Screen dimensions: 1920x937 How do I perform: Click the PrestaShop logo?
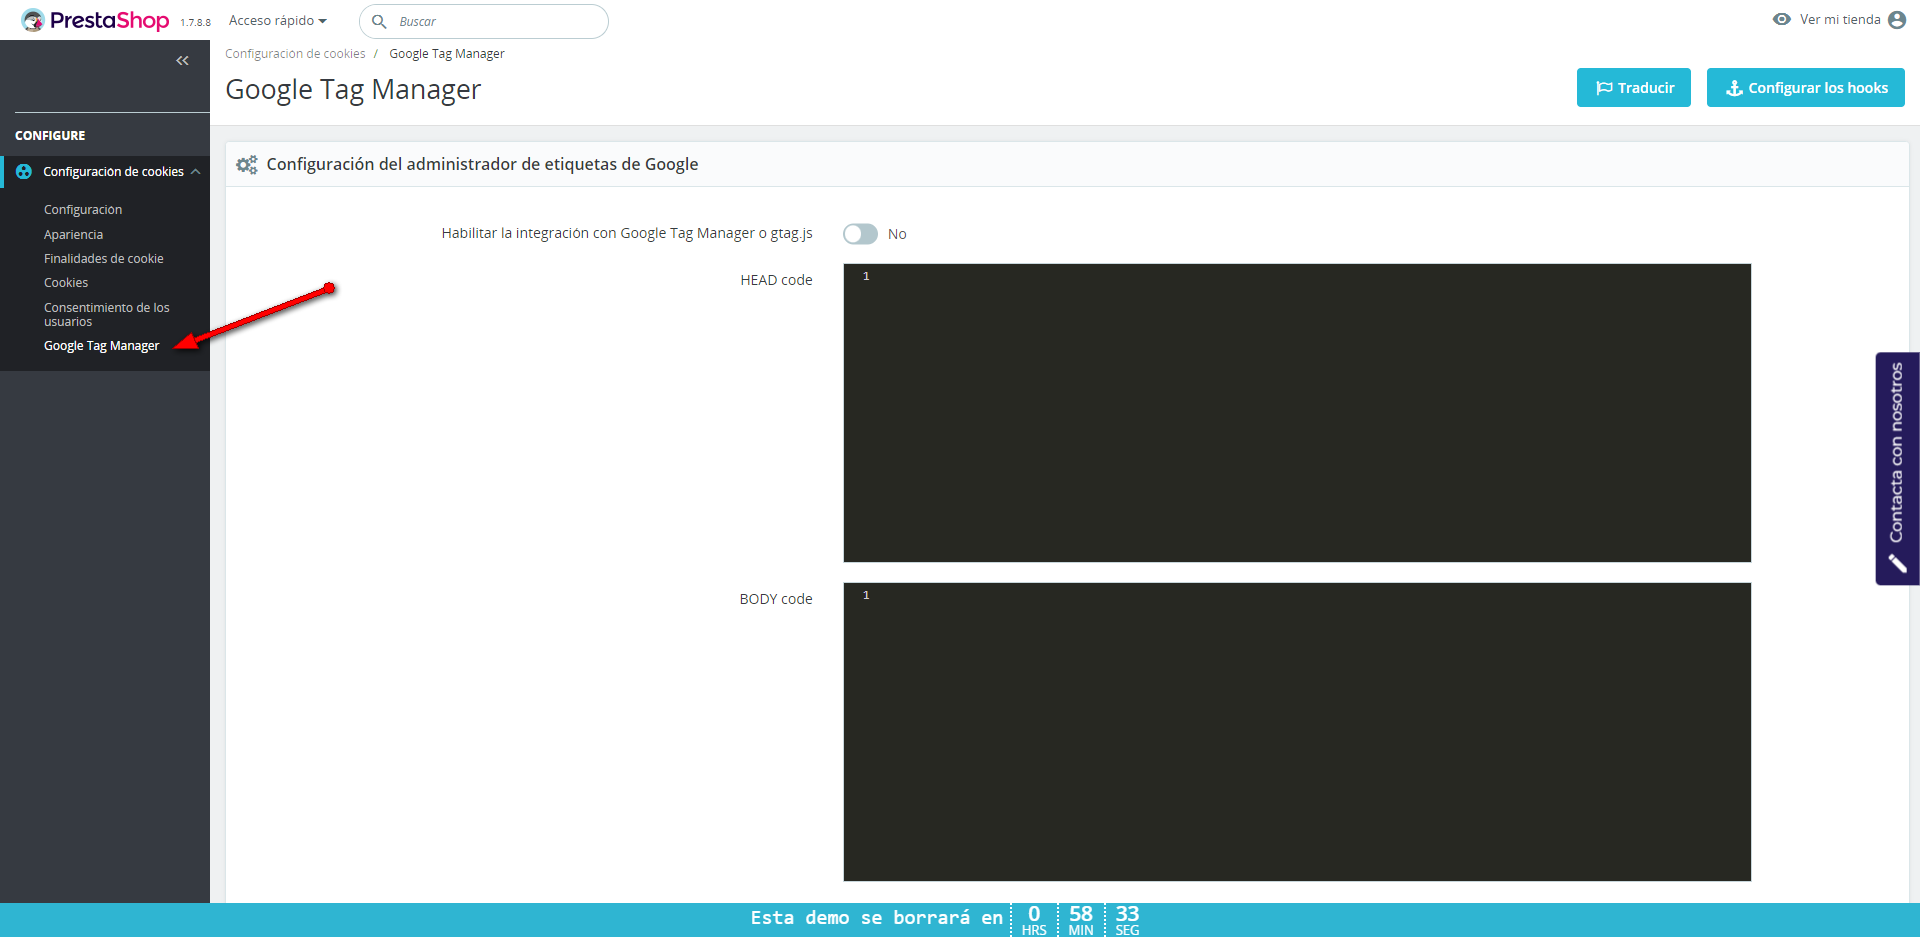pos(95,20)
